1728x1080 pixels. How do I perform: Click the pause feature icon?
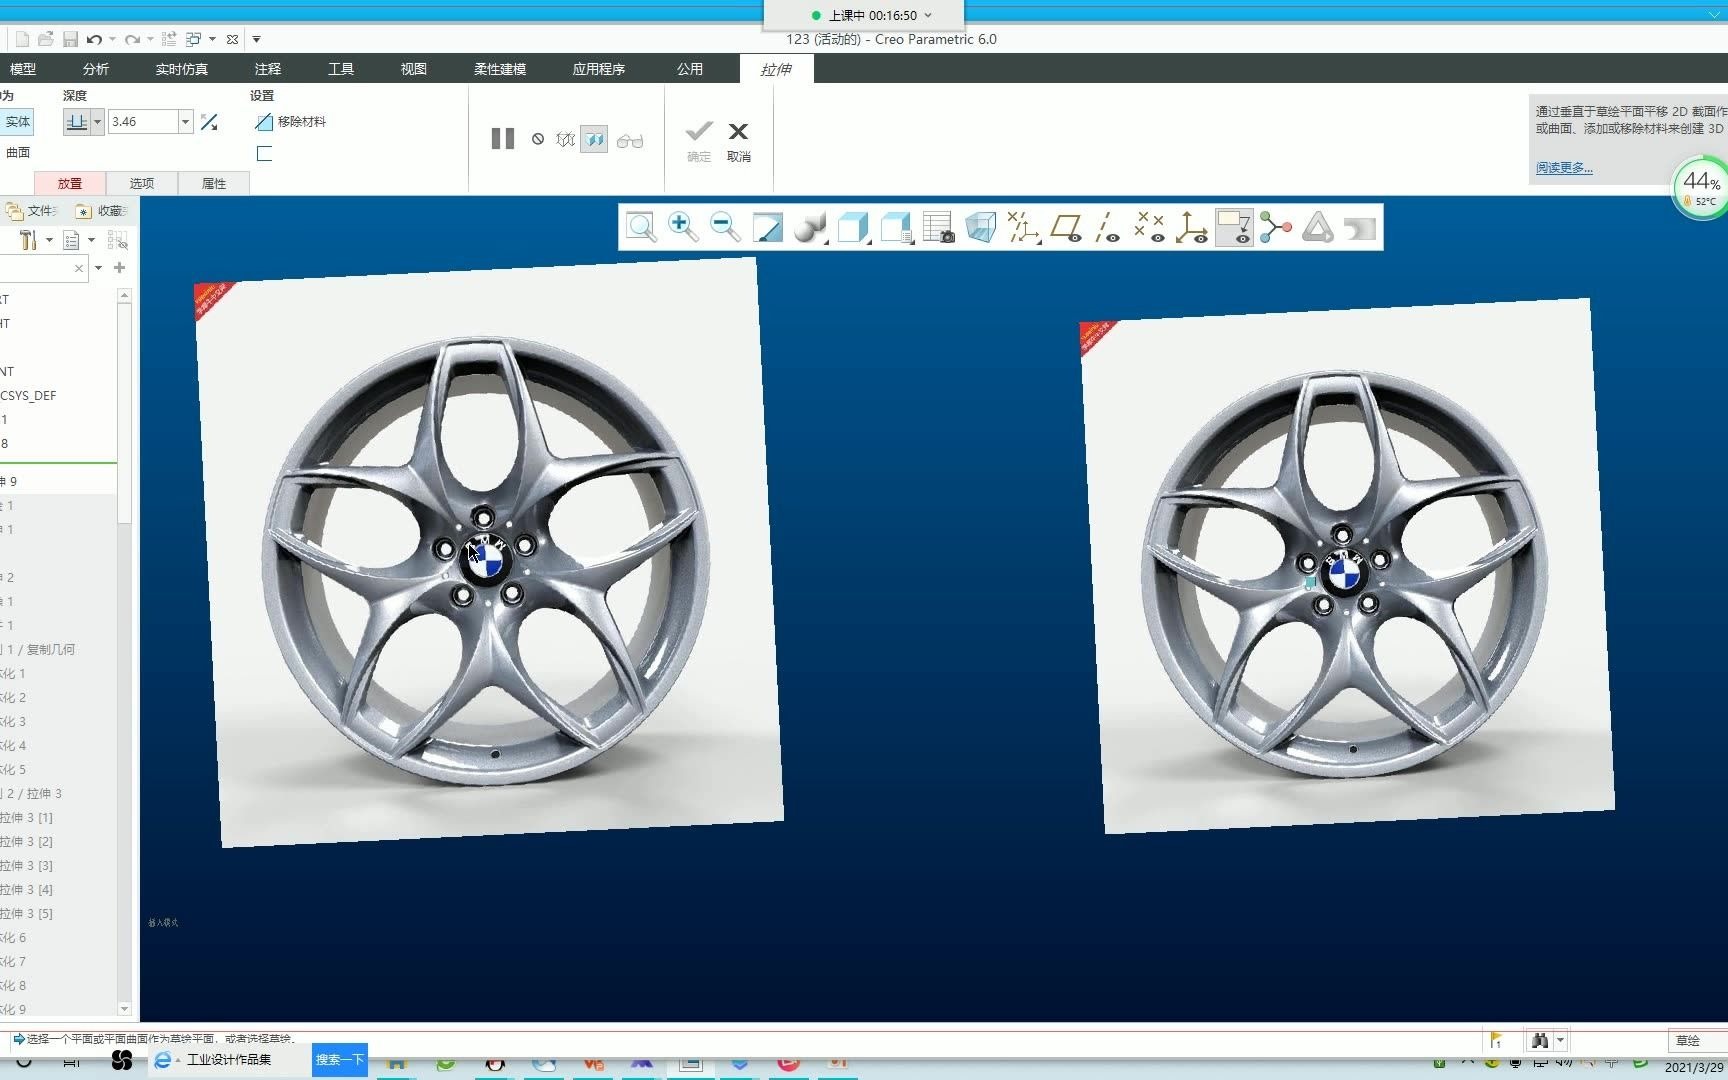503,139
